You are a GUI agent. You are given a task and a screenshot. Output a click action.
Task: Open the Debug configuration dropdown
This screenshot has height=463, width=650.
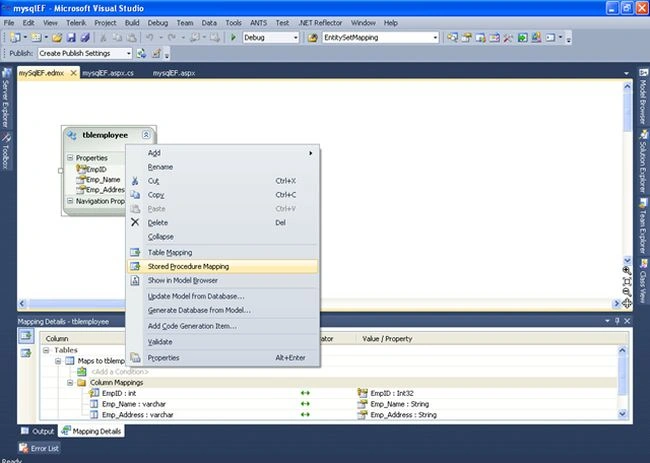[271, 38]
